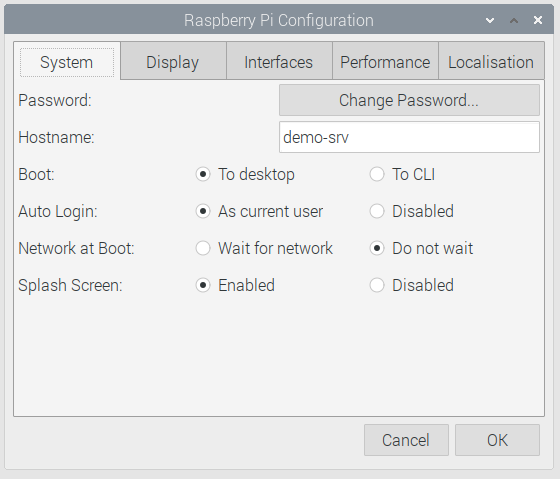Minimize window with title bar chevron-down icon
The width and height of the screenshot is (560, 479).
pos(490,20)
